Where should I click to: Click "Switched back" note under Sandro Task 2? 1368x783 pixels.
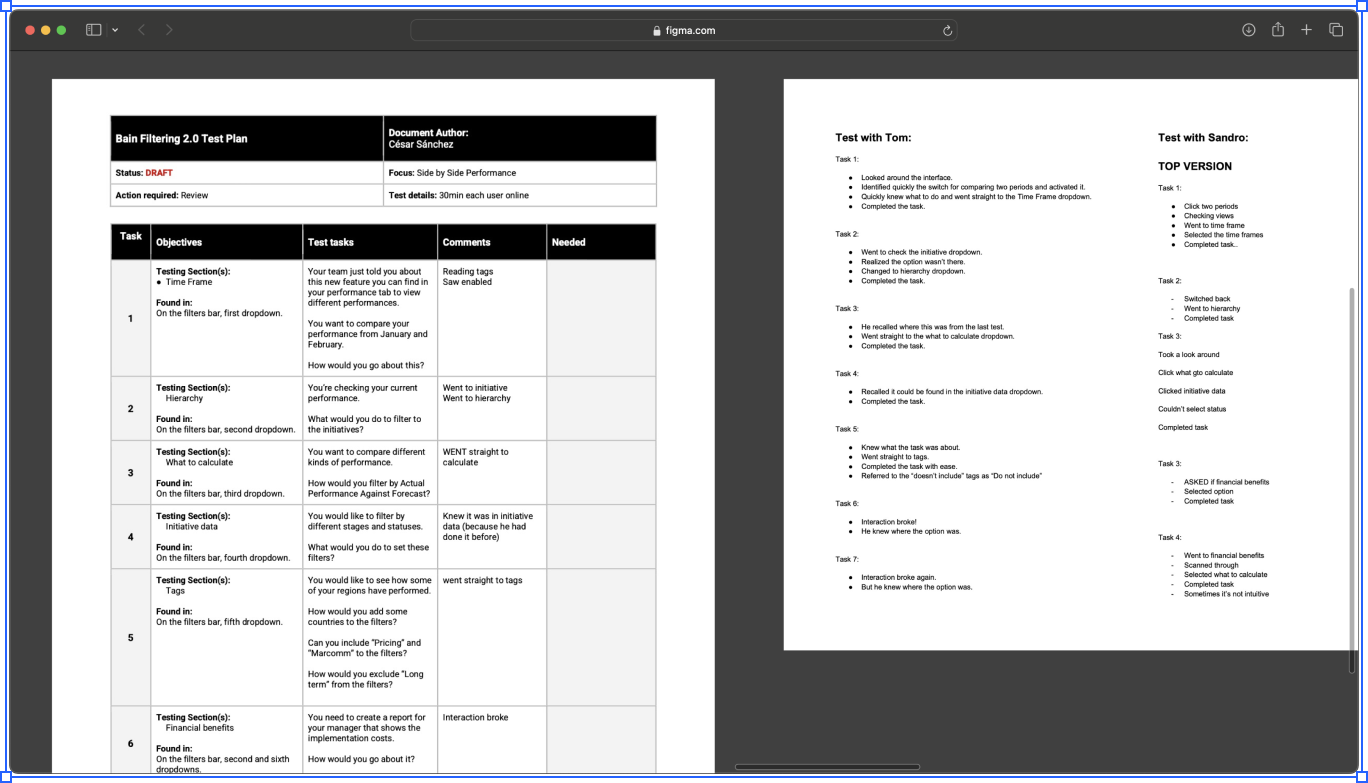(x=1207, y=299)
